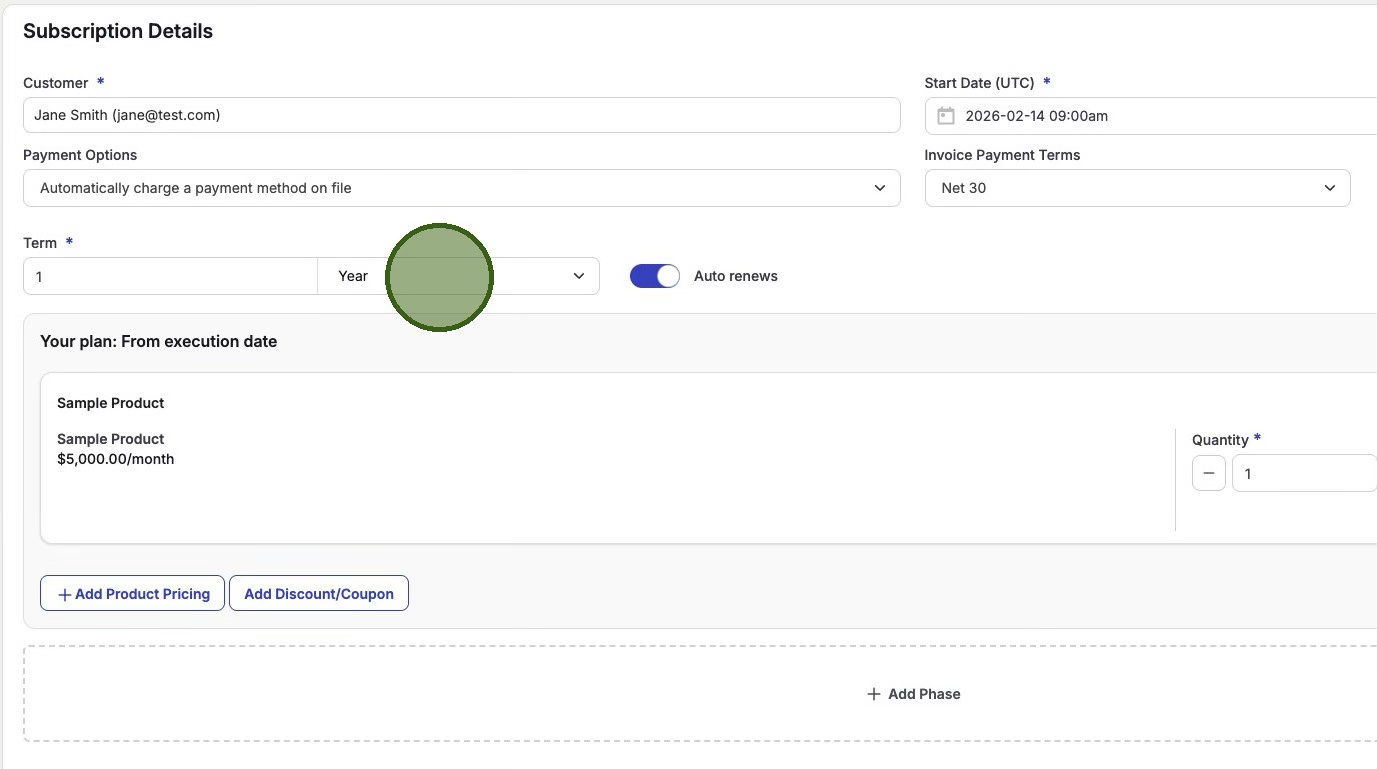The width and height of the screenshot is (1377, 769).
Task: Click the plus icon on Add Product Pricing
Action: coord(64,594)
